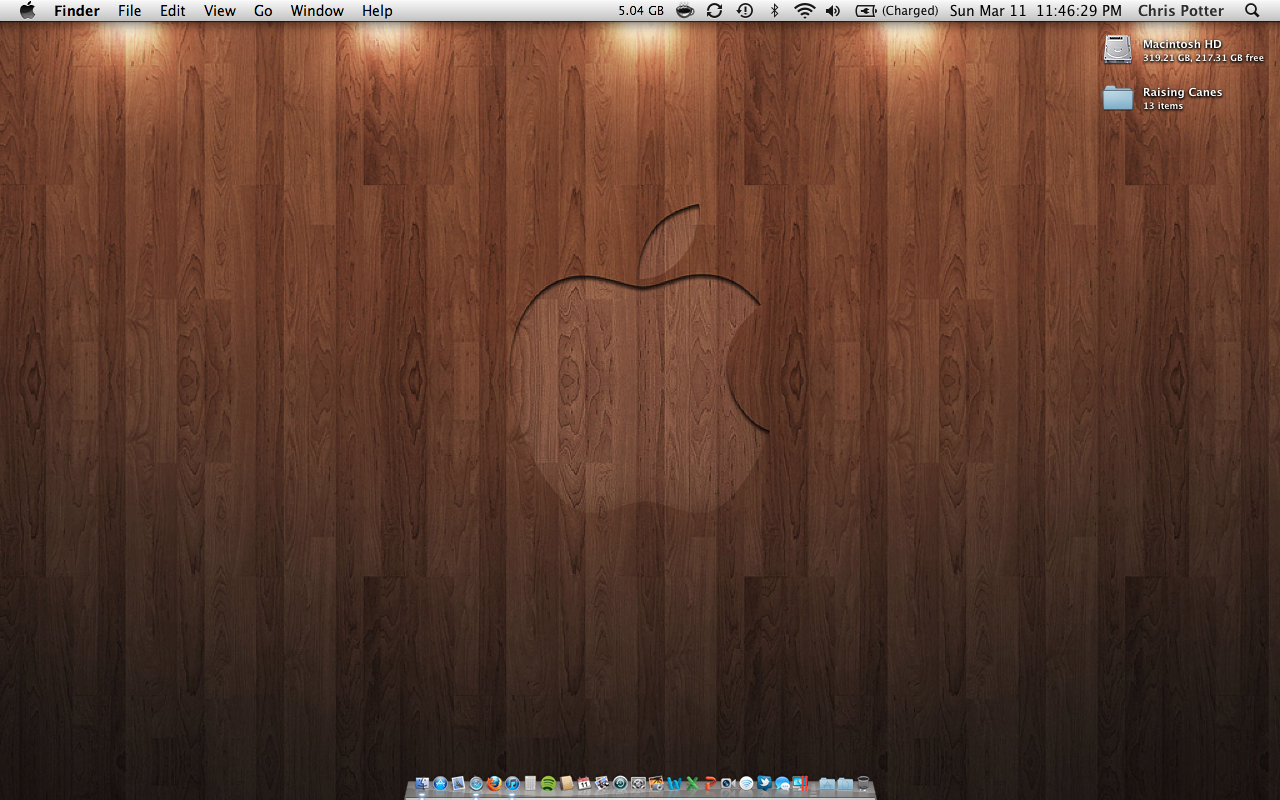Click the 5.04 GB memory indicator

(641, 11)
